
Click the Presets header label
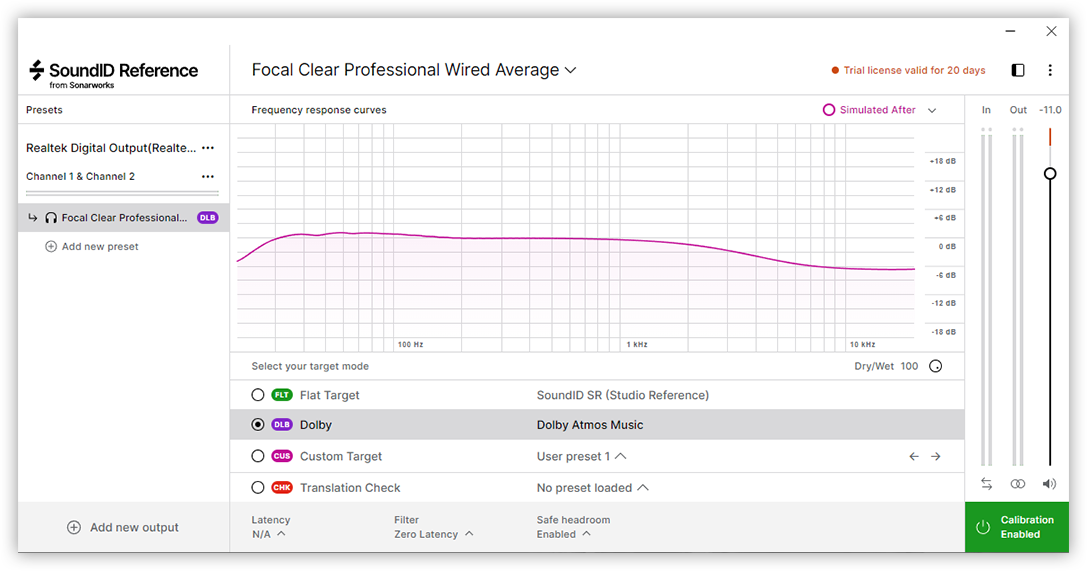pyautogui.click(x=44, y=109)
